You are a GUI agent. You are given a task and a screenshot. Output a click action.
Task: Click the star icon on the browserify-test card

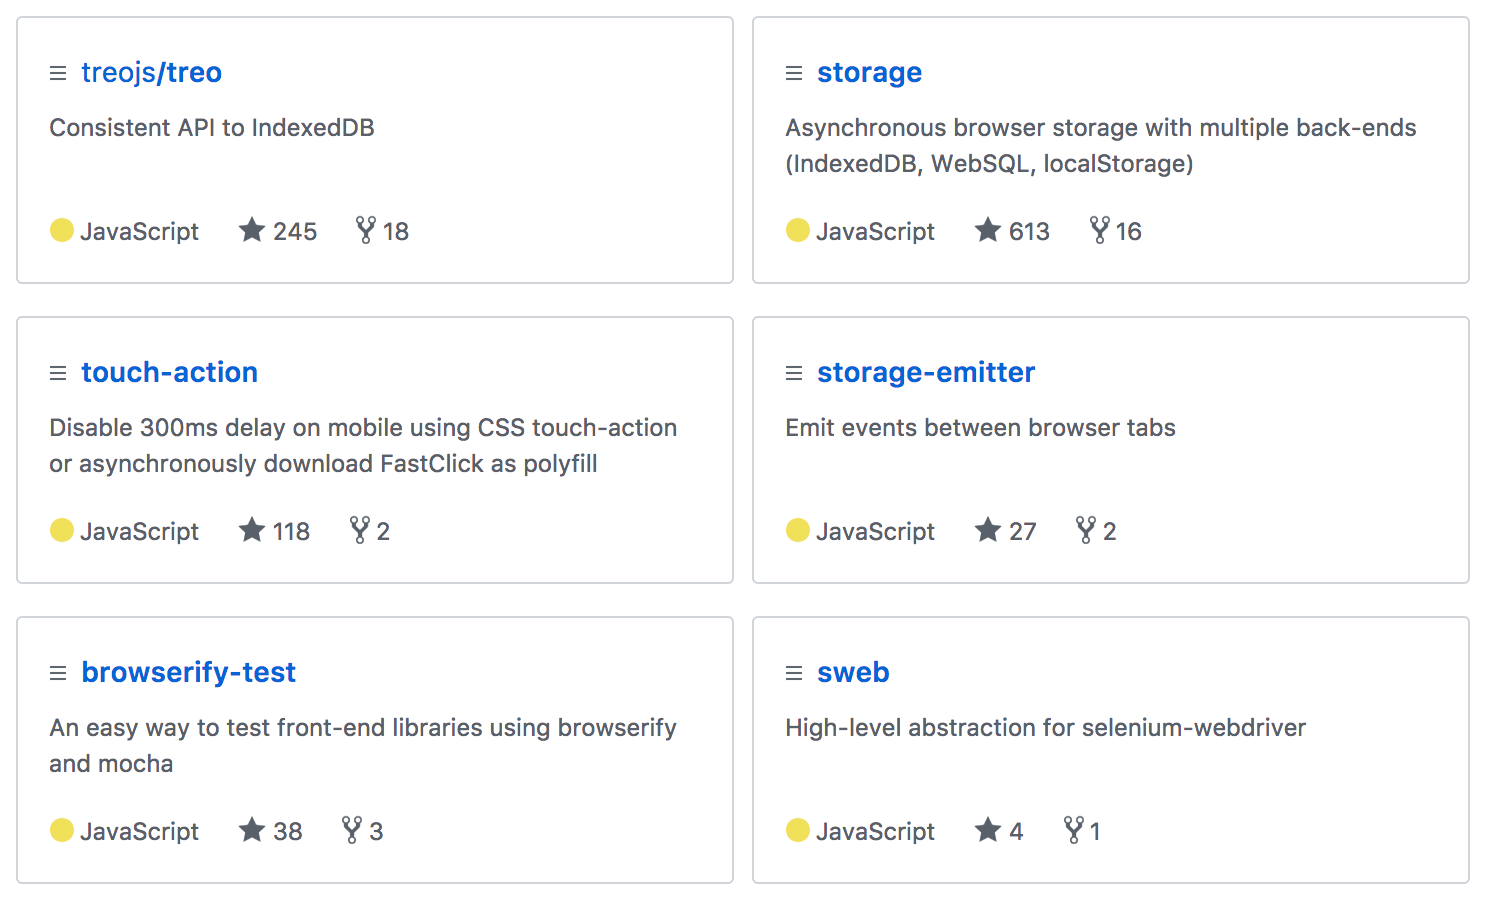(252, 830)
